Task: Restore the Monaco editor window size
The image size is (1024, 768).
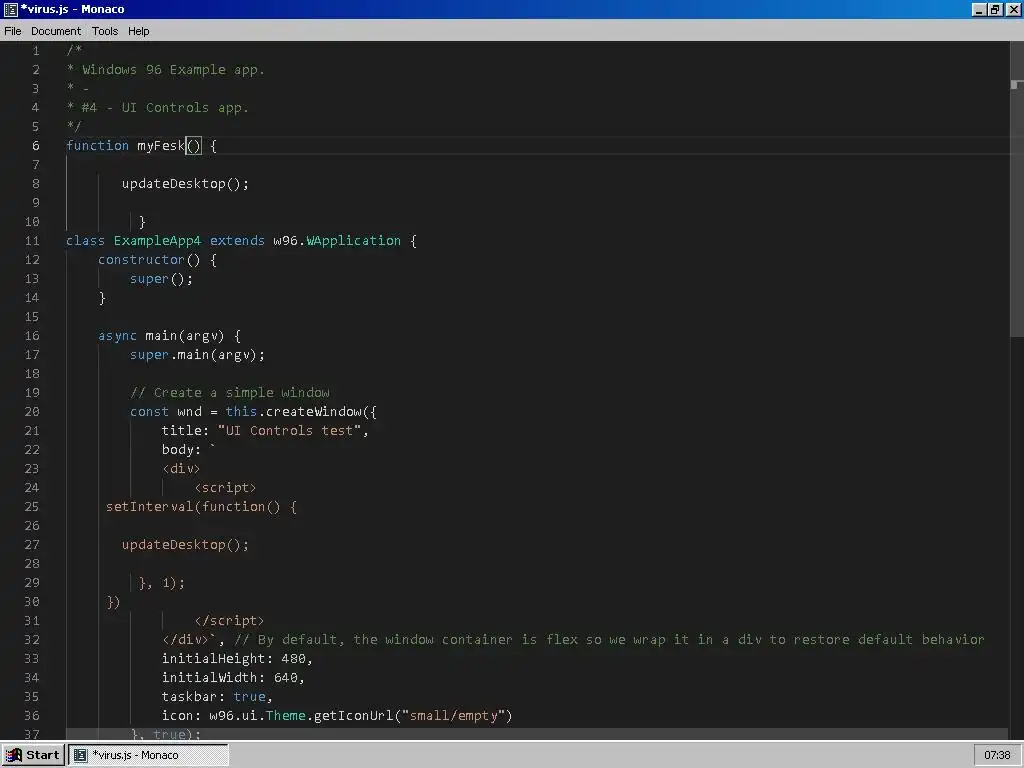Action: (995, 10)
